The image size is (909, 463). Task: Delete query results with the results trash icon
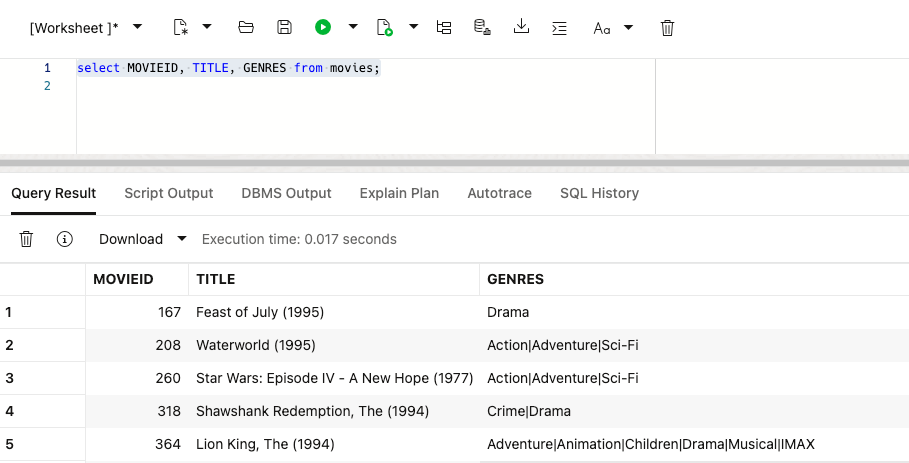(27, 239)
